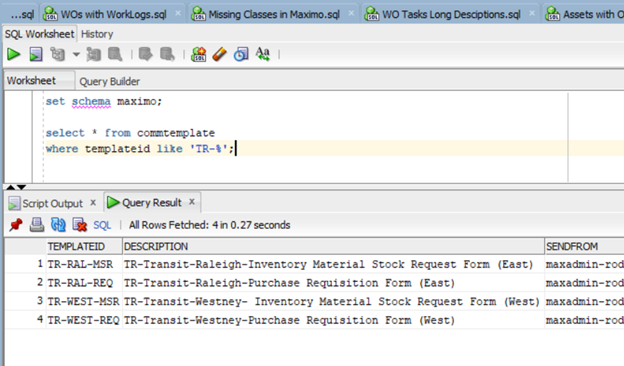
Task: Click the 'set schema maximo;' line in editor
Action: pyautogui.click(x=104, y=102)
